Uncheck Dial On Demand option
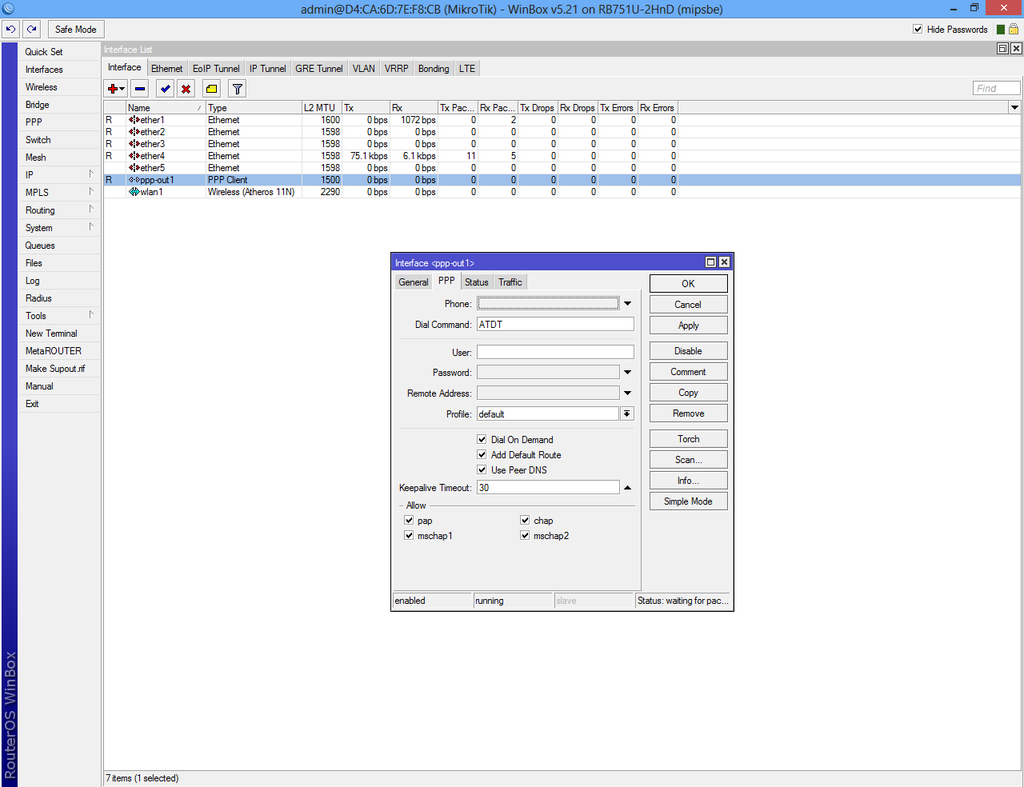The width and height of the screenshot is (1024, 787). tap(481, 439)
